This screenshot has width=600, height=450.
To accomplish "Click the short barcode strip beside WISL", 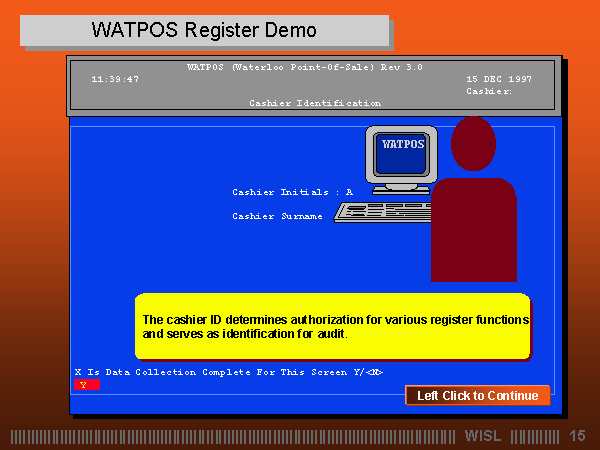I will (535, 436).
